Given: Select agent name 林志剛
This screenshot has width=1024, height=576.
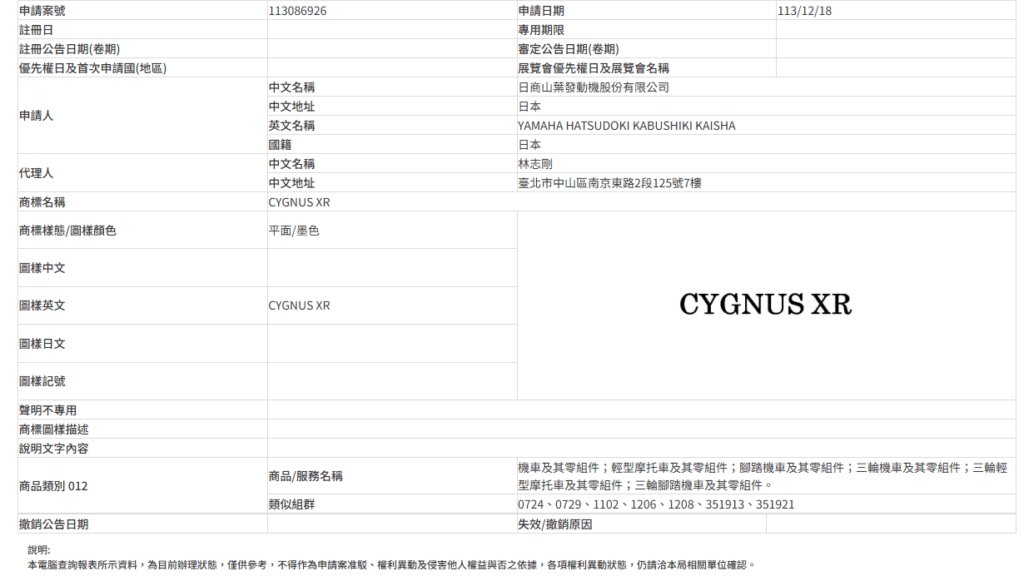Looking at the screenshot, I should click(535, 163).
